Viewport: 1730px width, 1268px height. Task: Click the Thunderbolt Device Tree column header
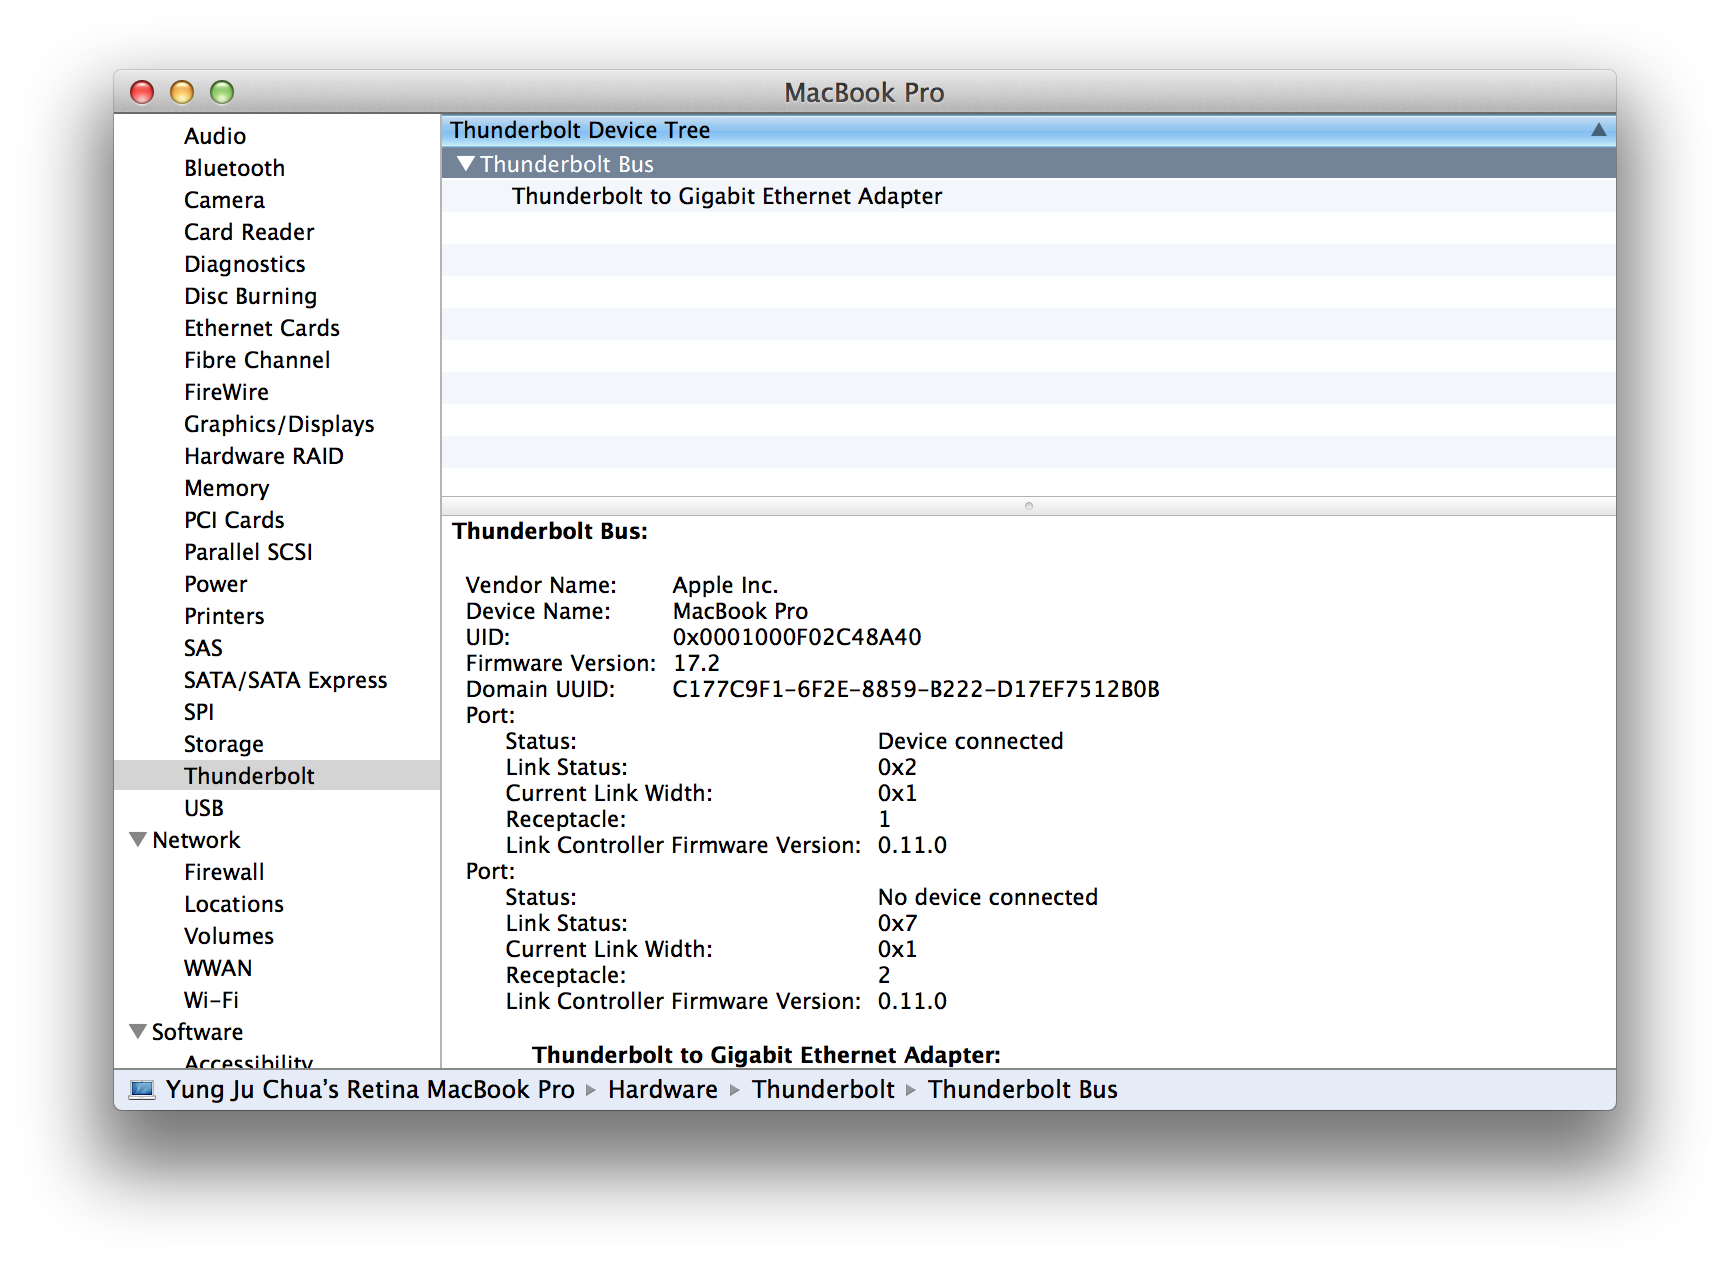point(1028,130)
